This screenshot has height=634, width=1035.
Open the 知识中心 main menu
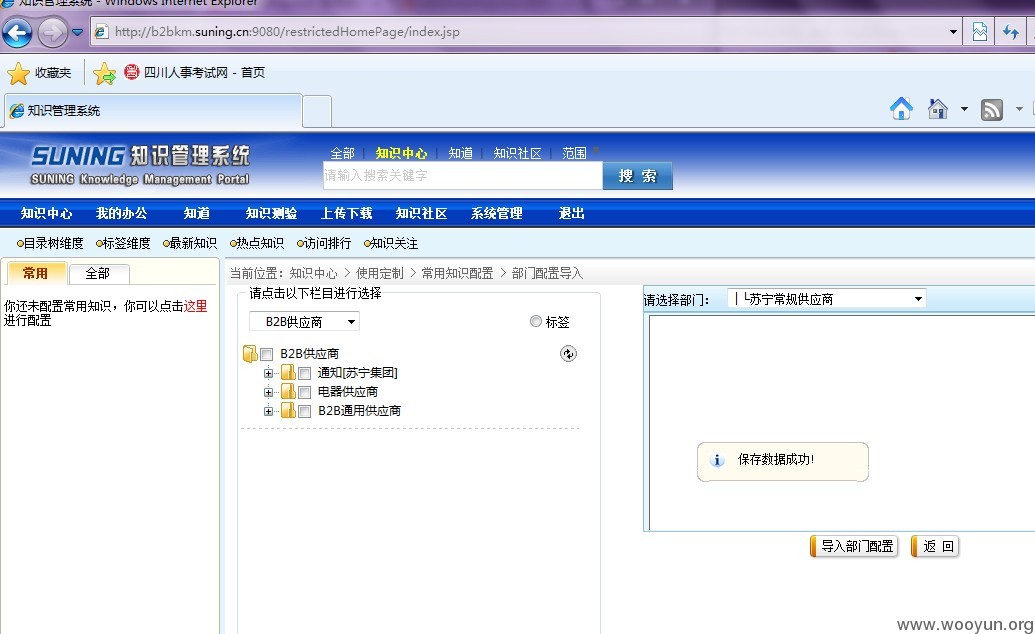coord(46,213)
